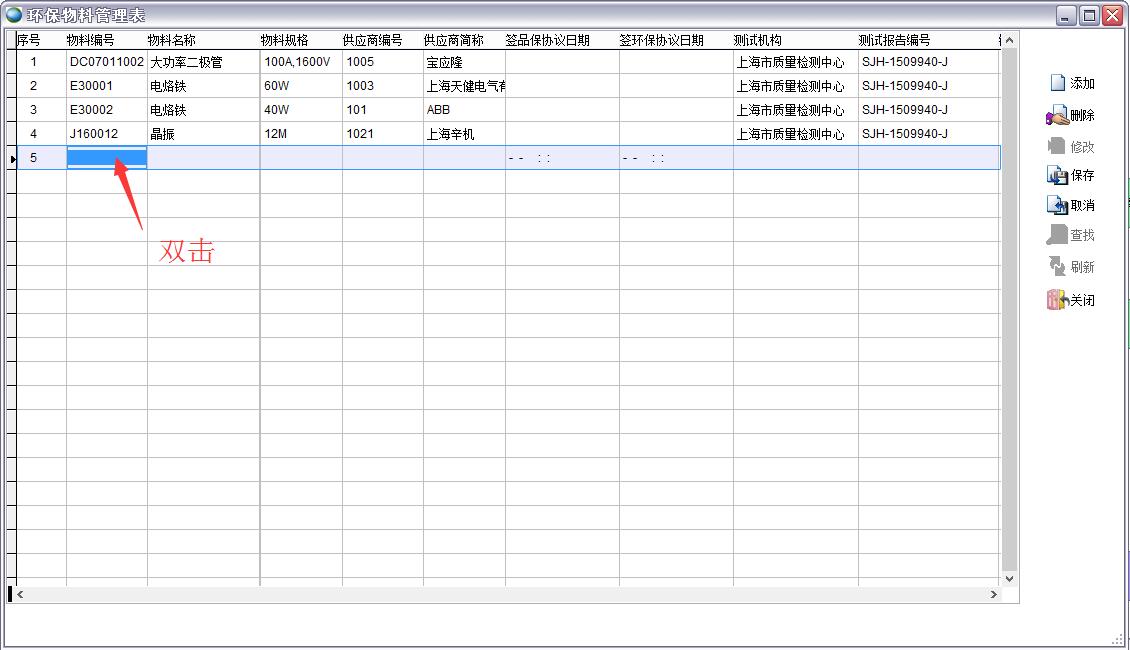Click the 签环保协议日期 date cell in row 5
Image resolution: width=1130 pixels, height=650 pixels.
675,157
